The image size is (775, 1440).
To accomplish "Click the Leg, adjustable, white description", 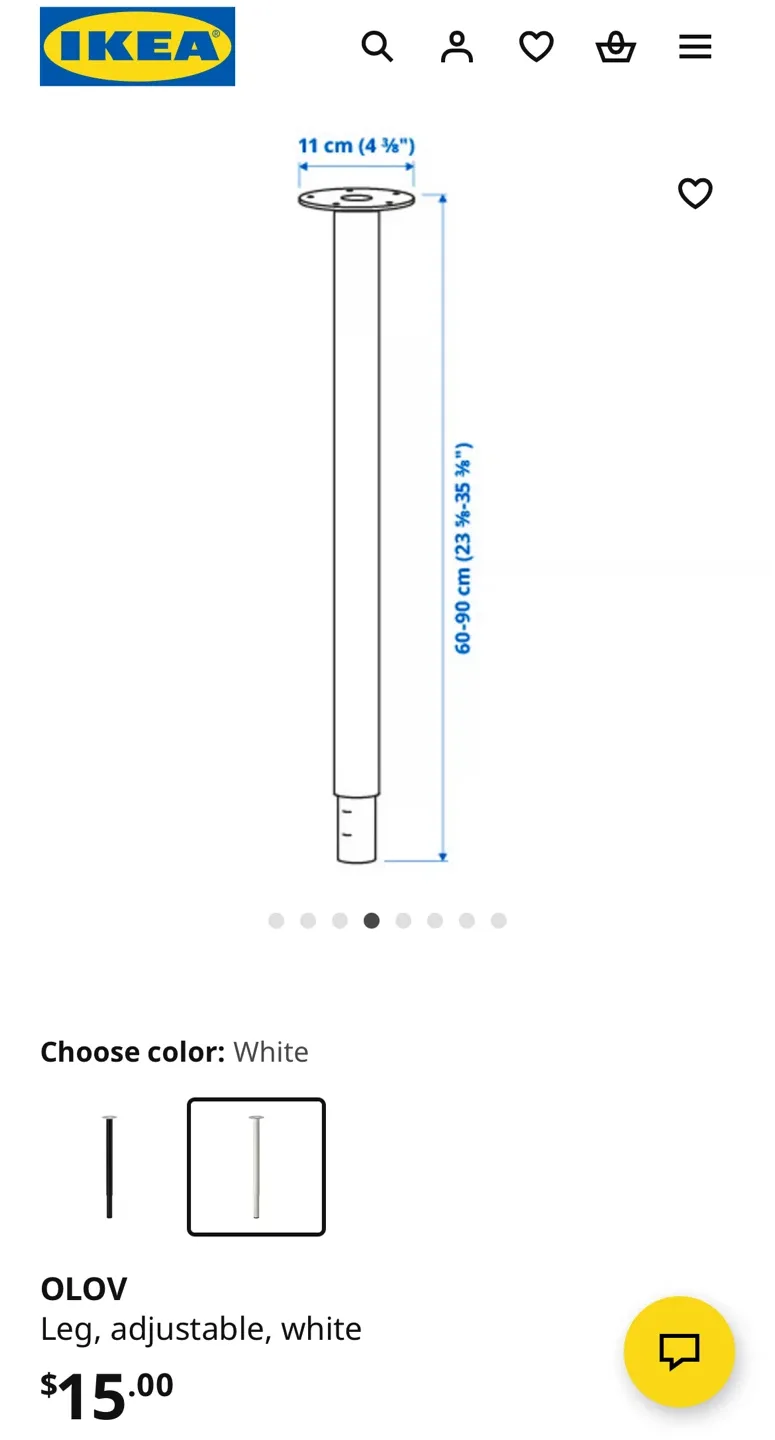I will point(200,1329).
